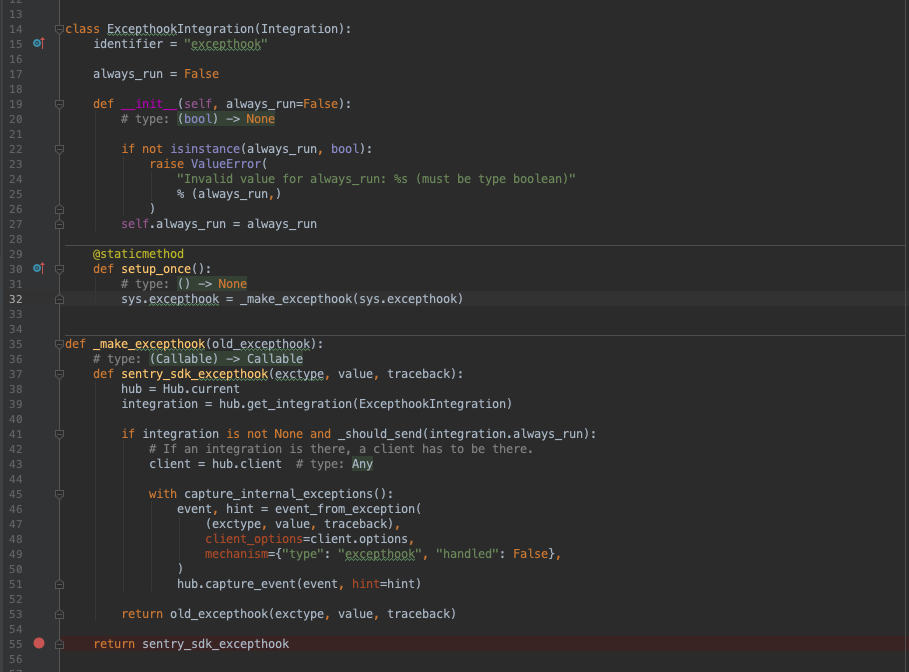
Task: Click the __init__ method name
Action: click(x=149, y=104)
